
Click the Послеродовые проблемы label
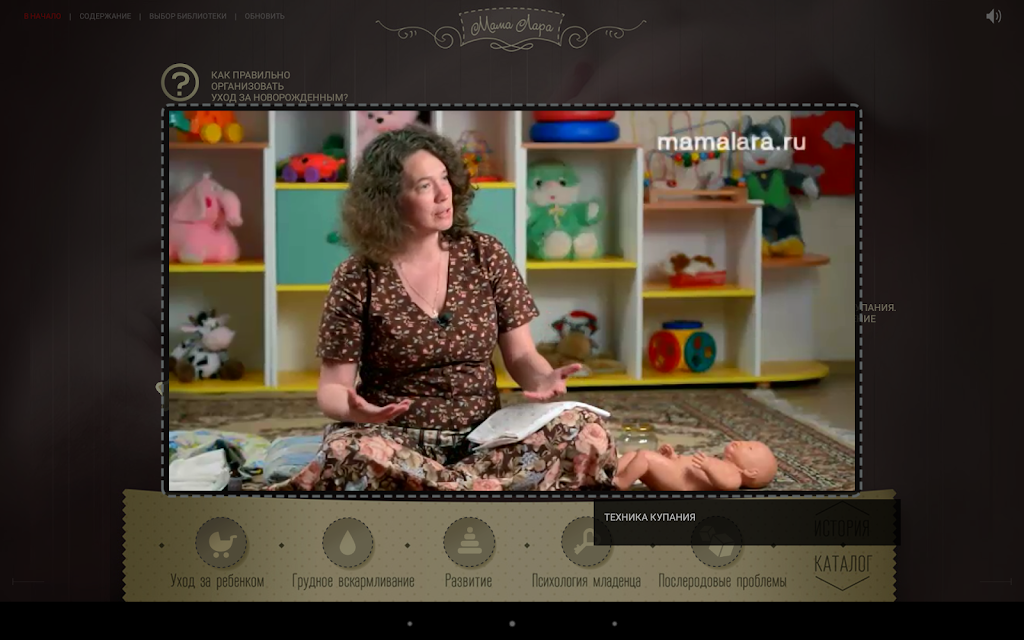pos(722,581)
